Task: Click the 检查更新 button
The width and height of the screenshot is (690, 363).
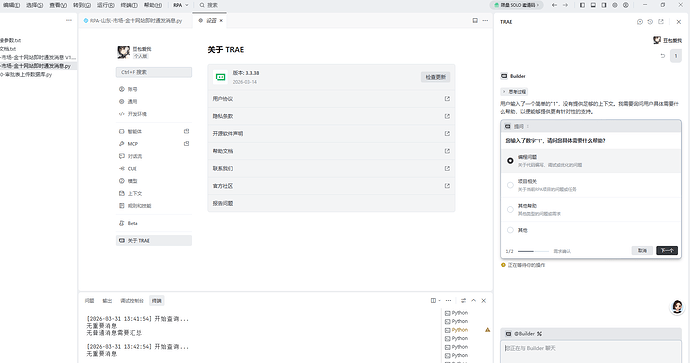Action: click(x=436, y=77)
